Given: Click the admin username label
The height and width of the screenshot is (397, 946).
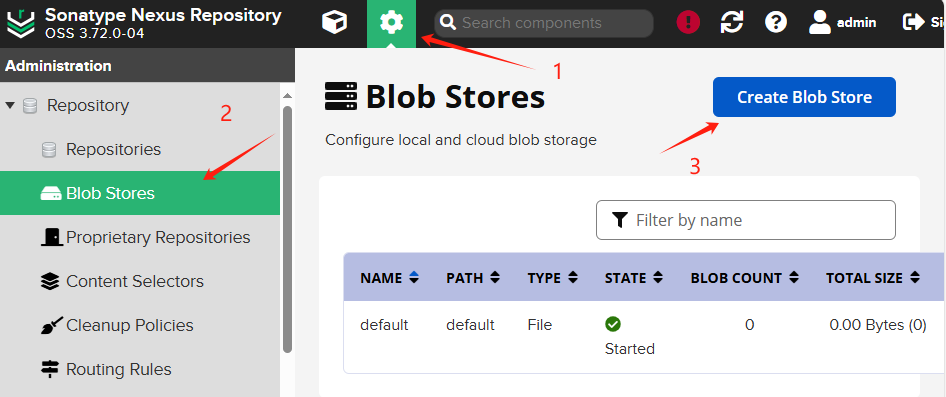Looking at the screenshot, I should tap(857, 23).
